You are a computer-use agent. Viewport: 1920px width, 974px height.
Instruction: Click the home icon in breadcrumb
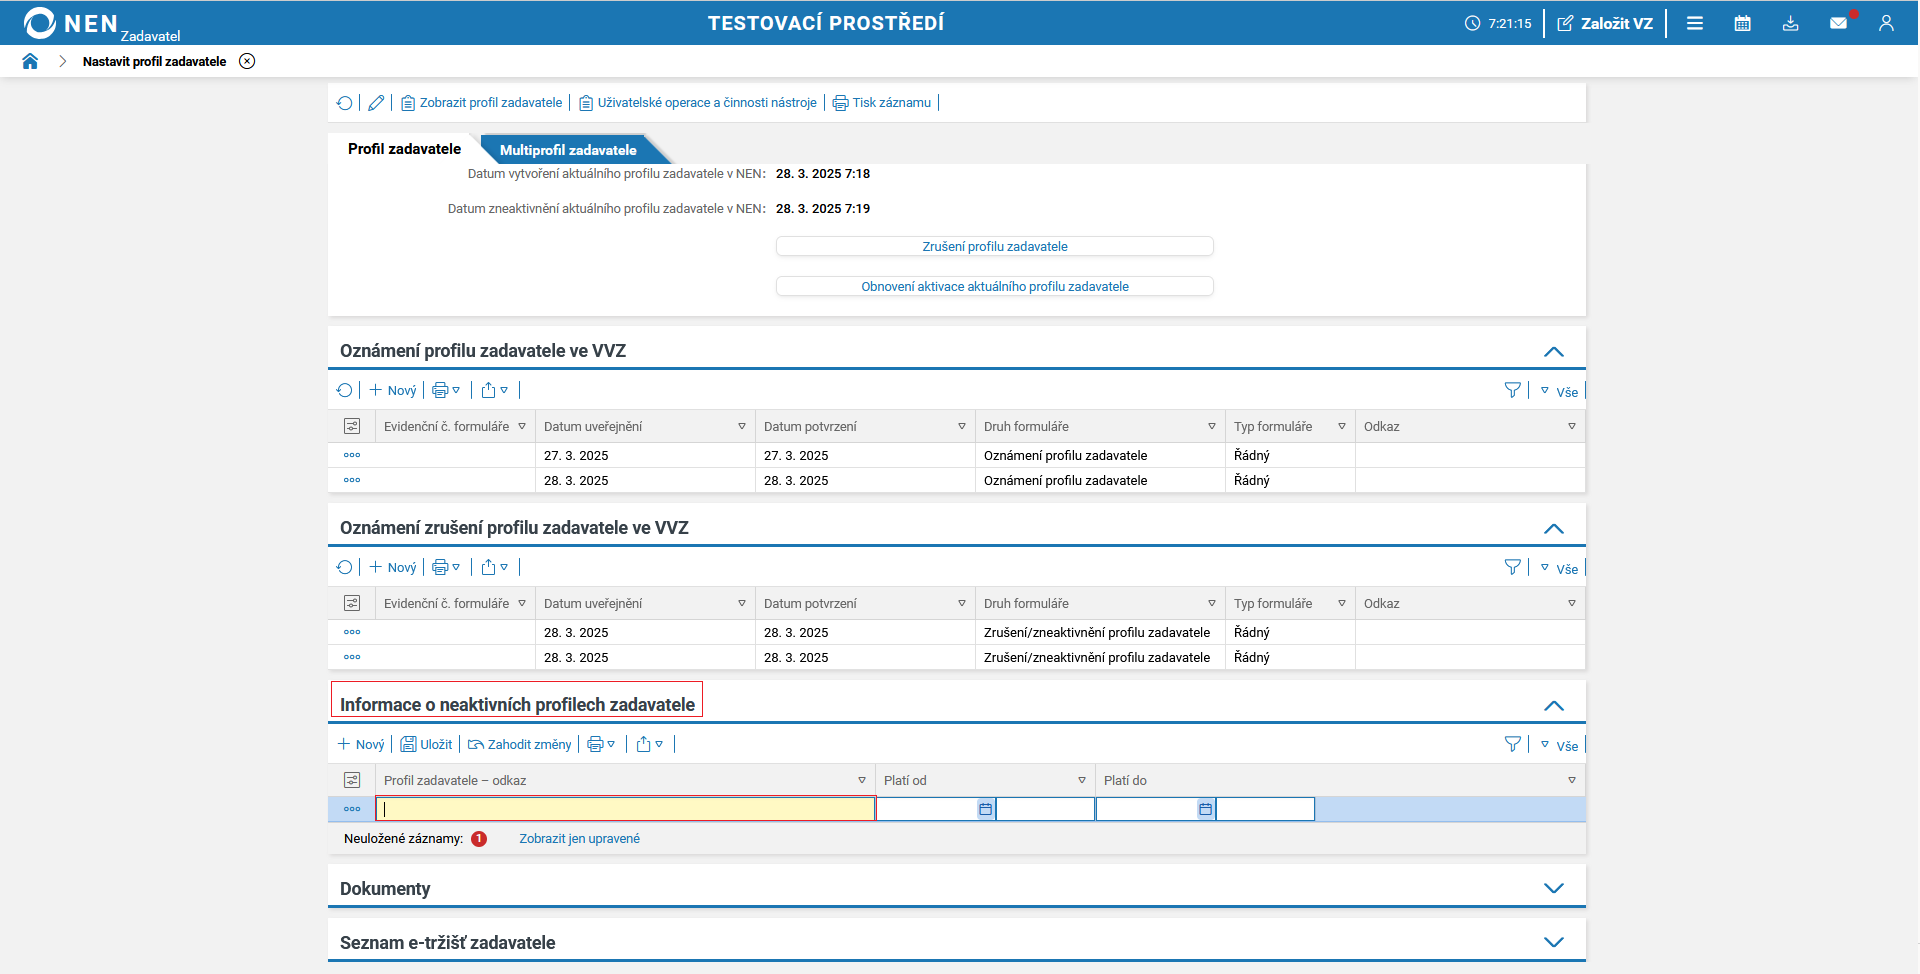point(30,61)
